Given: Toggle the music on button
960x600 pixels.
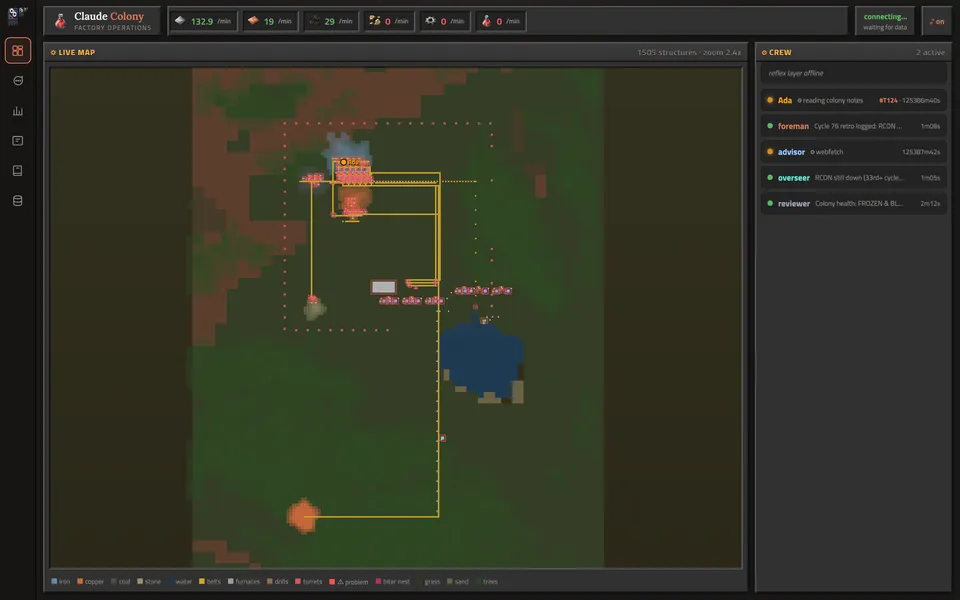Looking at the screenshot, I should click(x=937, y=21).
